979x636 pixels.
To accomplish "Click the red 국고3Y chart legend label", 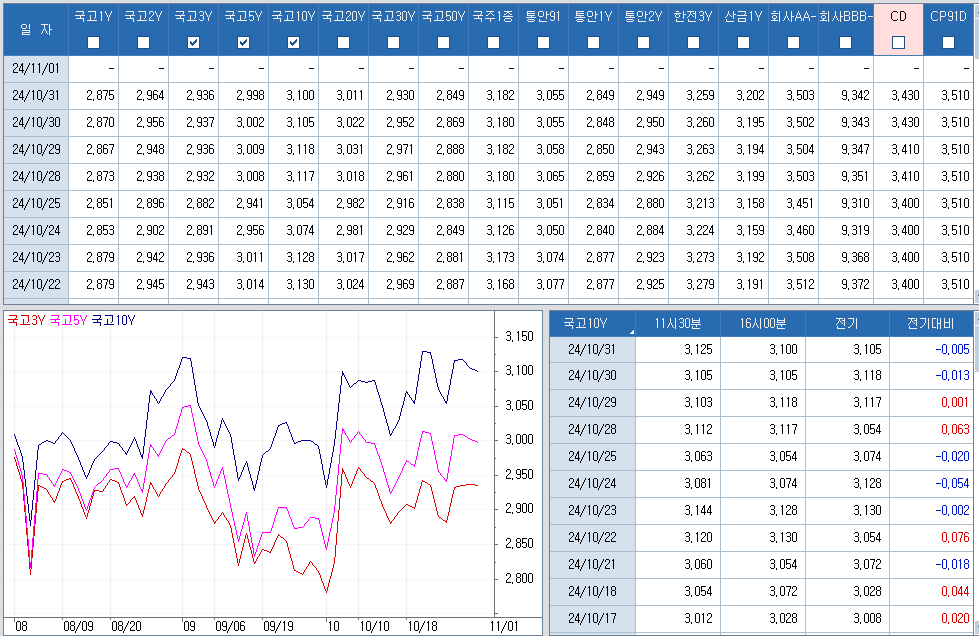I will click(x=26, y=321).
